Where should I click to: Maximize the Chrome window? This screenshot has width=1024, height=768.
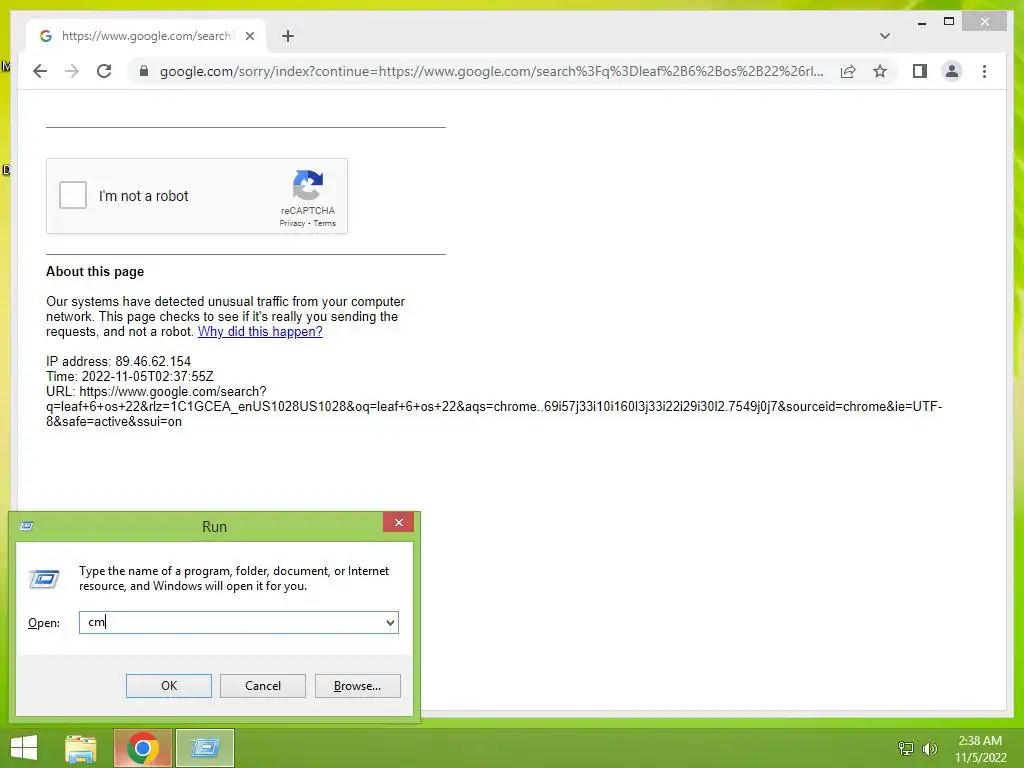[949, 22]
